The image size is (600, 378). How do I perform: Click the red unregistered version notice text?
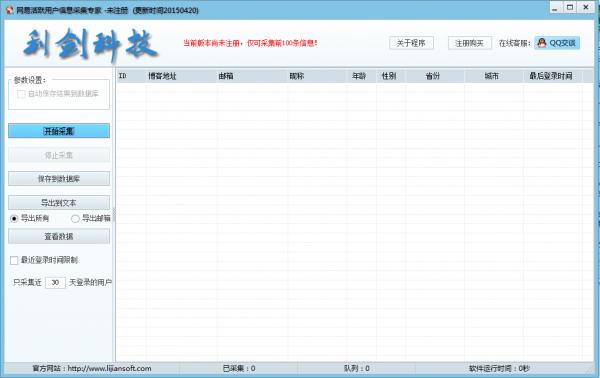click(250, 43)
